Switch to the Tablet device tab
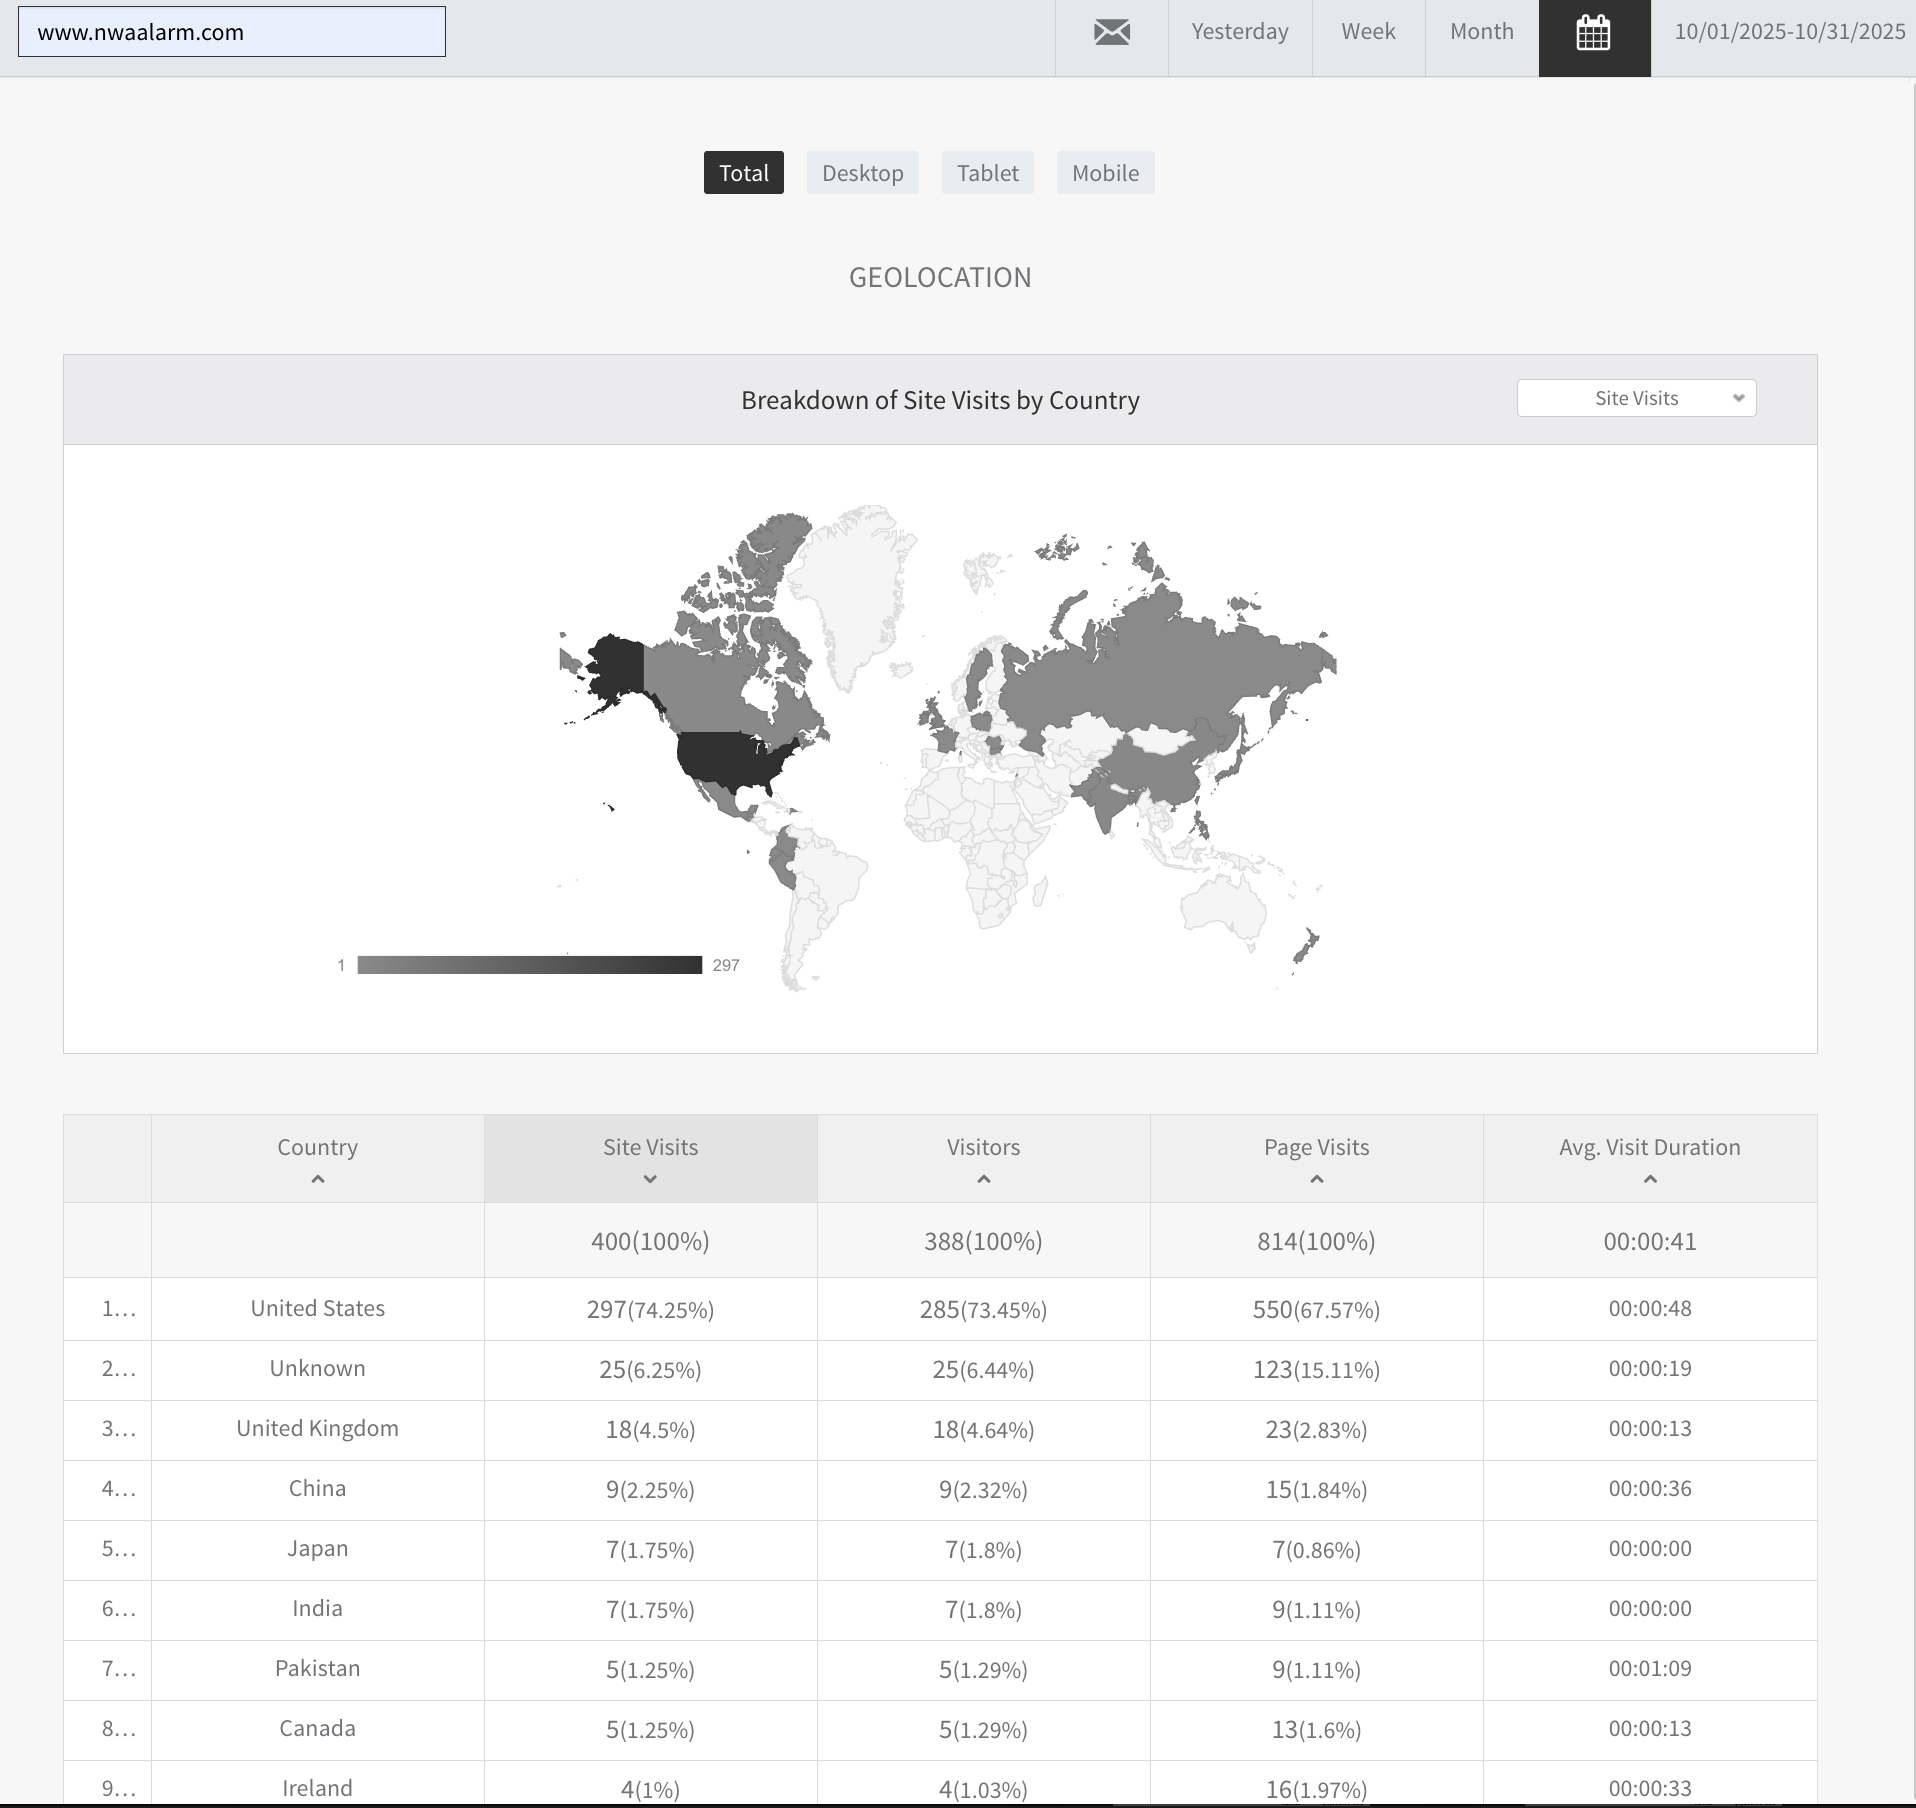1916x1808 pixels. (x=988, y=173)
